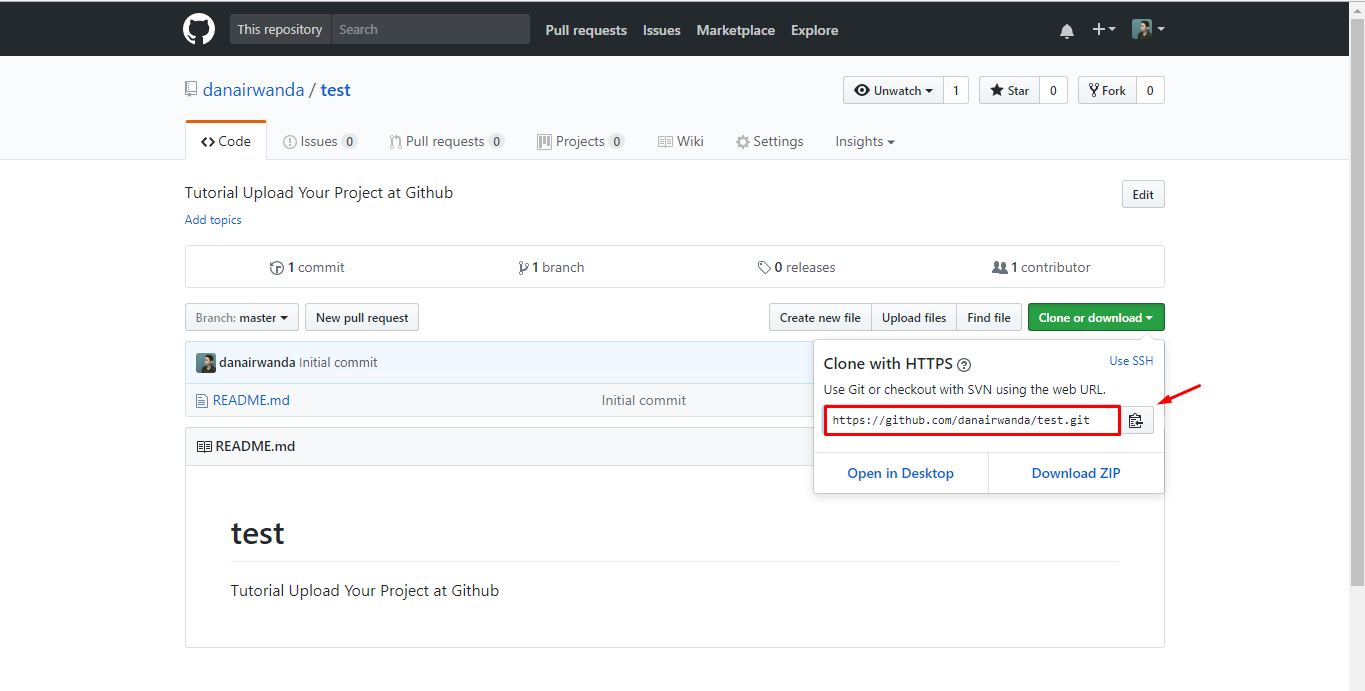The image size is (1365, 691).
Task: Switch to the Wiki tab
Action: coord(681,141)
